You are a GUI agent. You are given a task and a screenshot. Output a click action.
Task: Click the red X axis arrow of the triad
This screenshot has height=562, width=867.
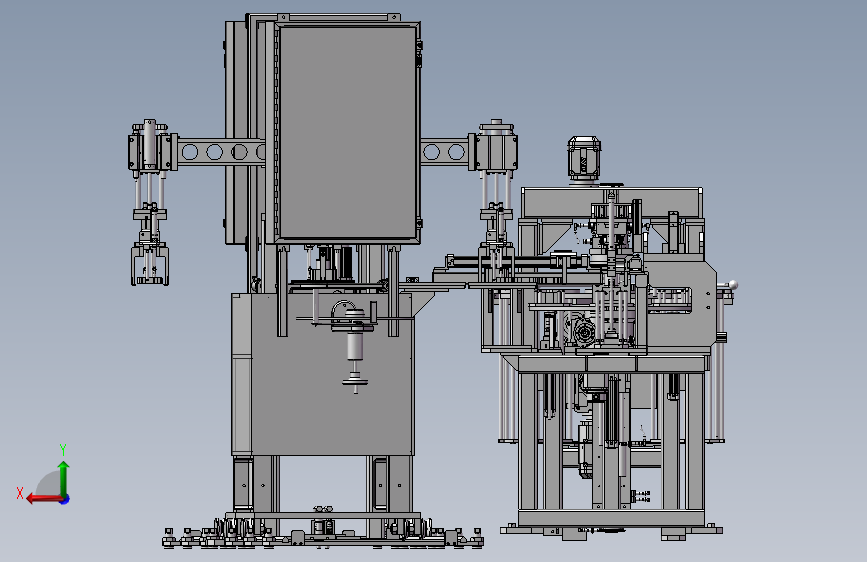(x=44, y=499)
